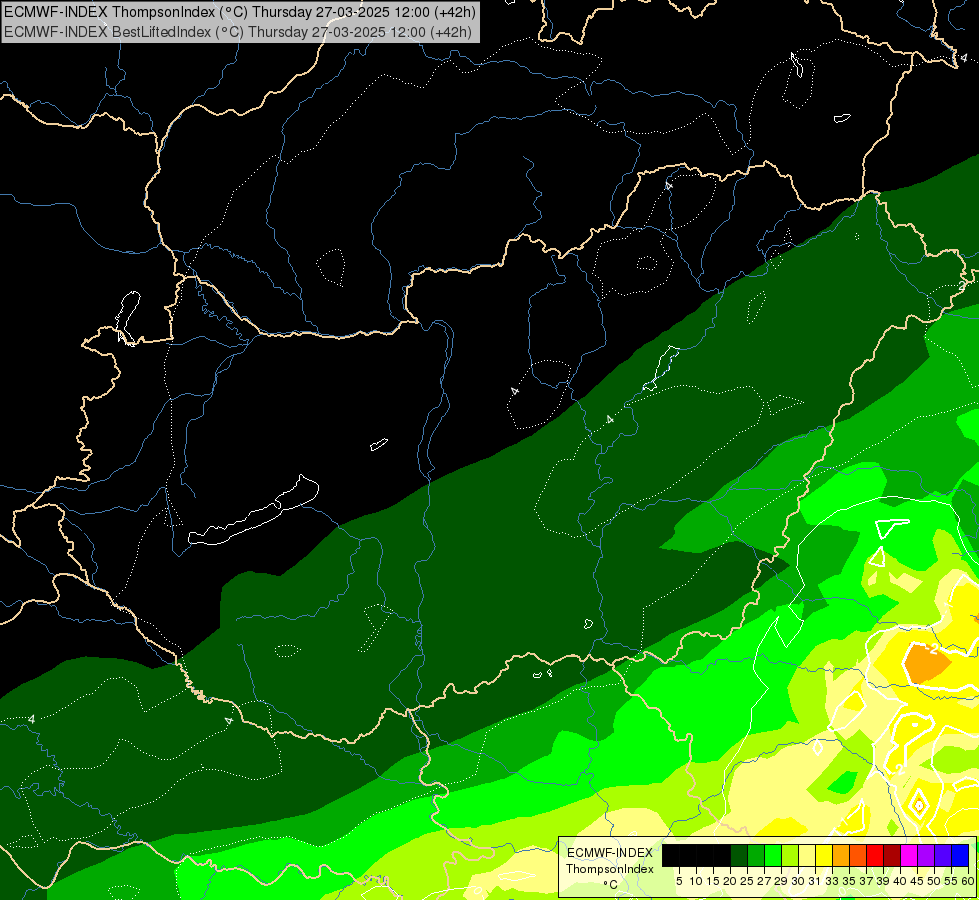Click the legend scale value 10
Image resolution: width=979 pixels, height=900 pixels.
696,881
